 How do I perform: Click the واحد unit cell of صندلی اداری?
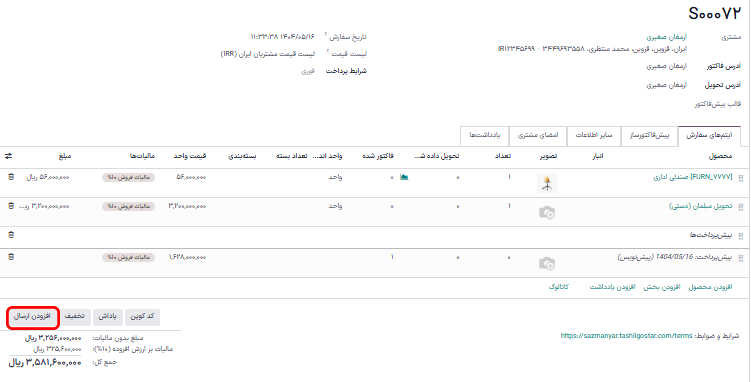tap(335, 177)
